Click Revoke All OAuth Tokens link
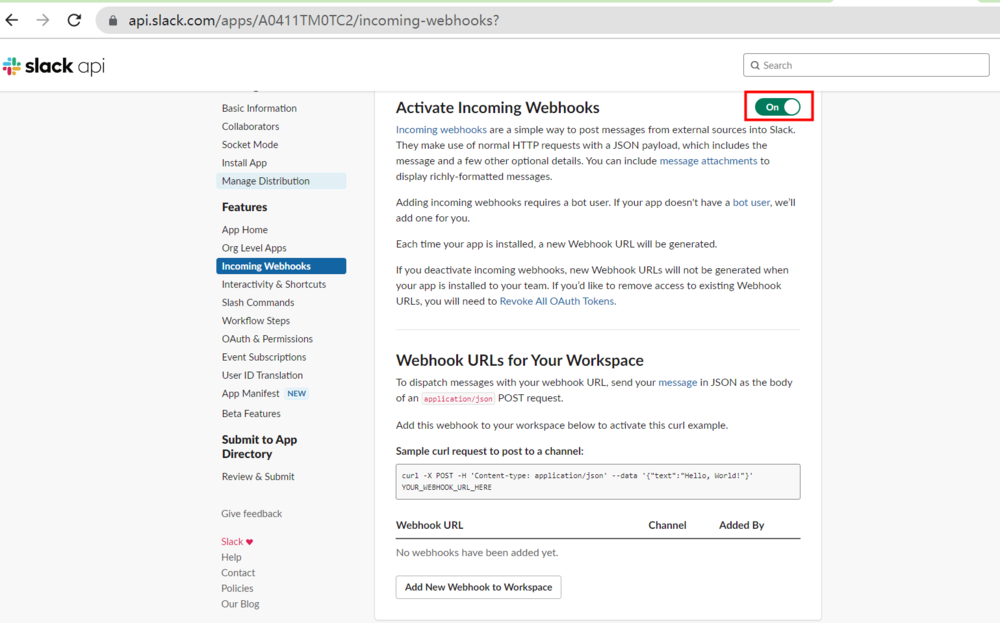The image size is (1000, 623). [x=557, y=301]
